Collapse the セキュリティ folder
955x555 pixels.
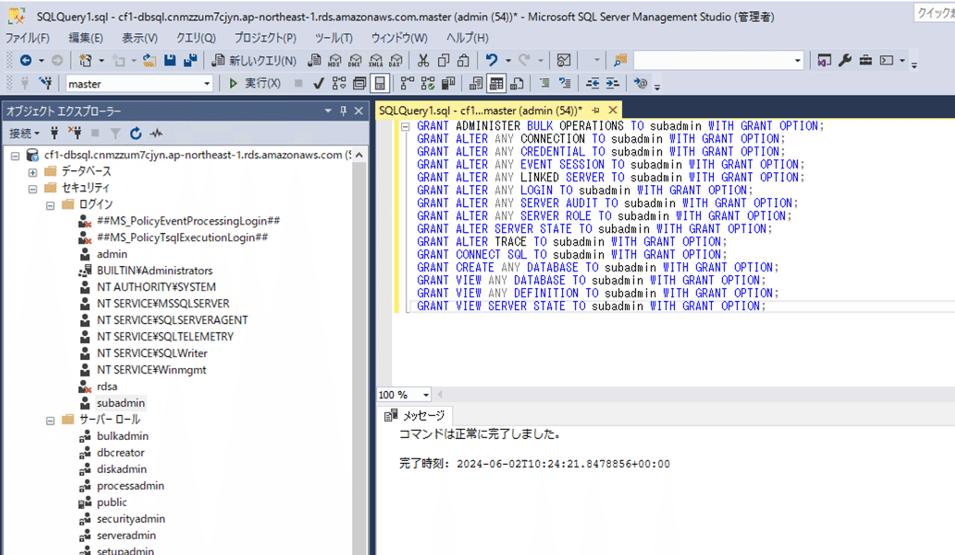pos(33,189)
